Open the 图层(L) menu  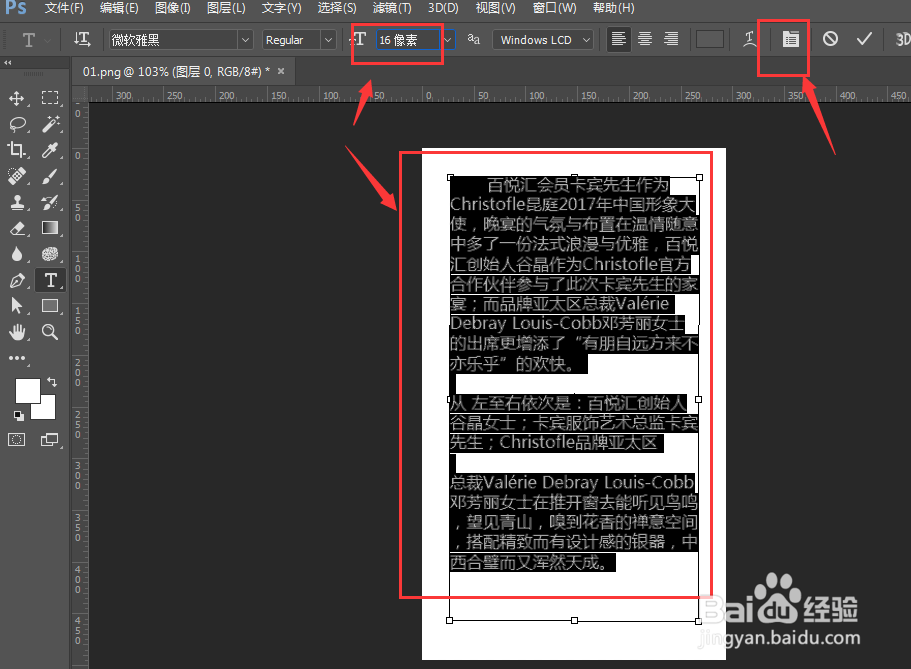tap(226, 8)
